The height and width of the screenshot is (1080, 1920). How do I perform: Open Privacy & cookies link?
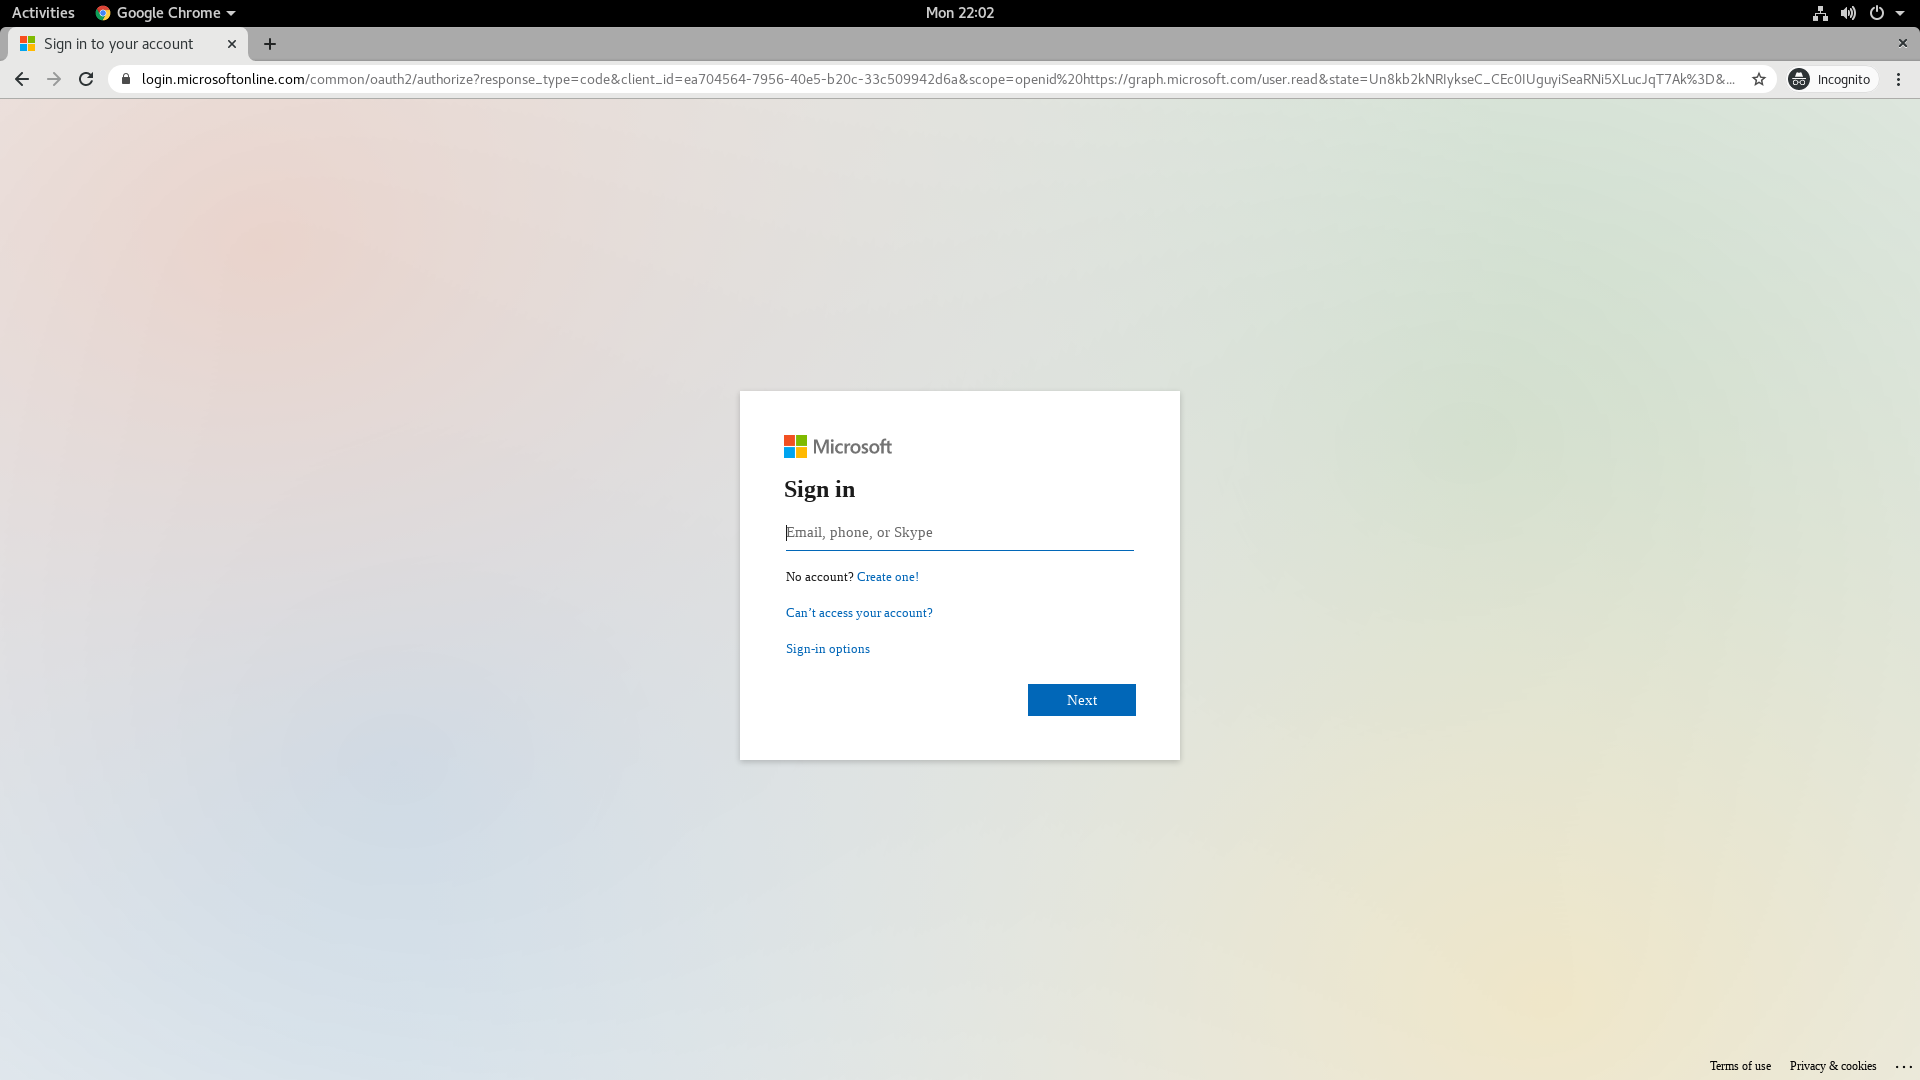(1833, 1066)
